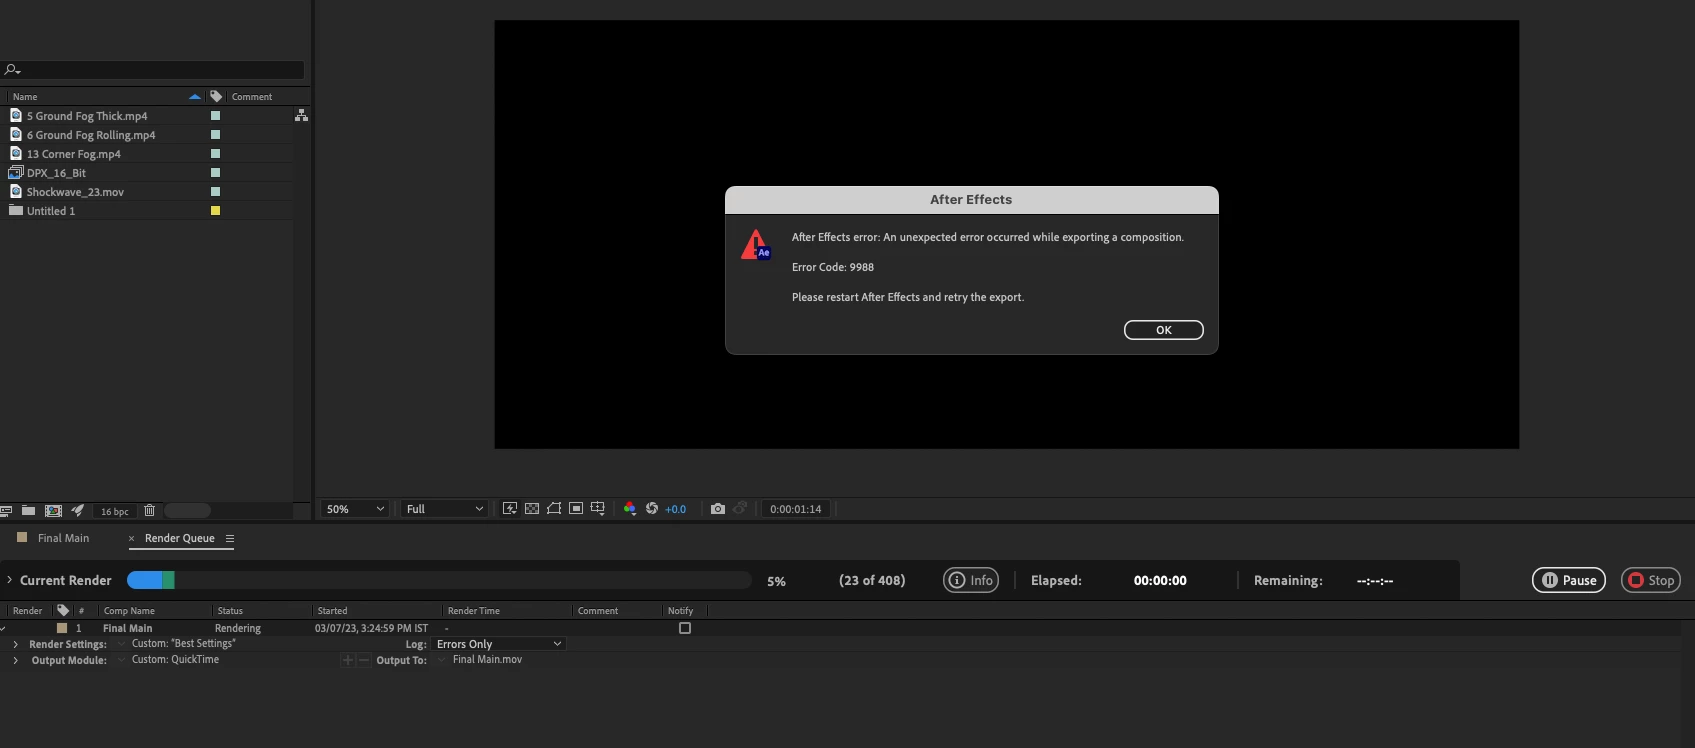Image resolution: width=1695 pixels, height=748 pixels.
Task: Toggle region of interest
Action: tap(576, 508)
